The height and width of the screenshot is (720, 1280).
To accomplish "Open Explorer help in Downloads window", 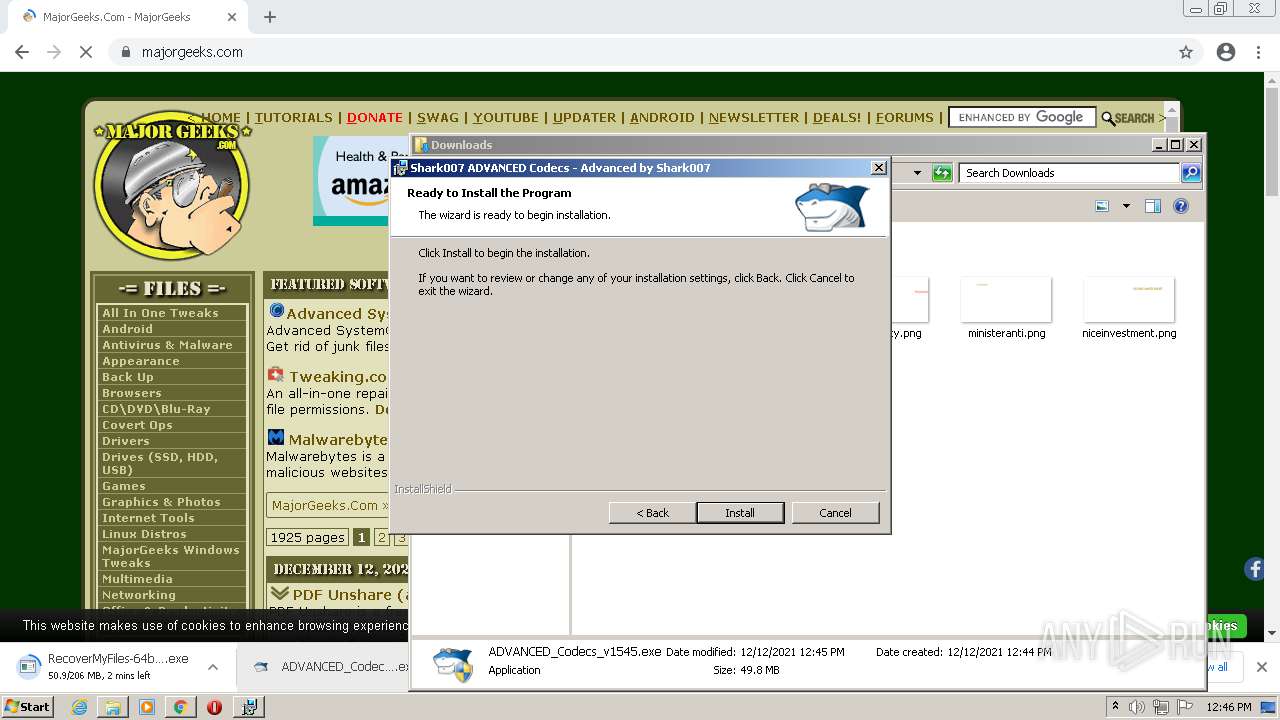I will pyautogui.click(x=1181, y=206).
